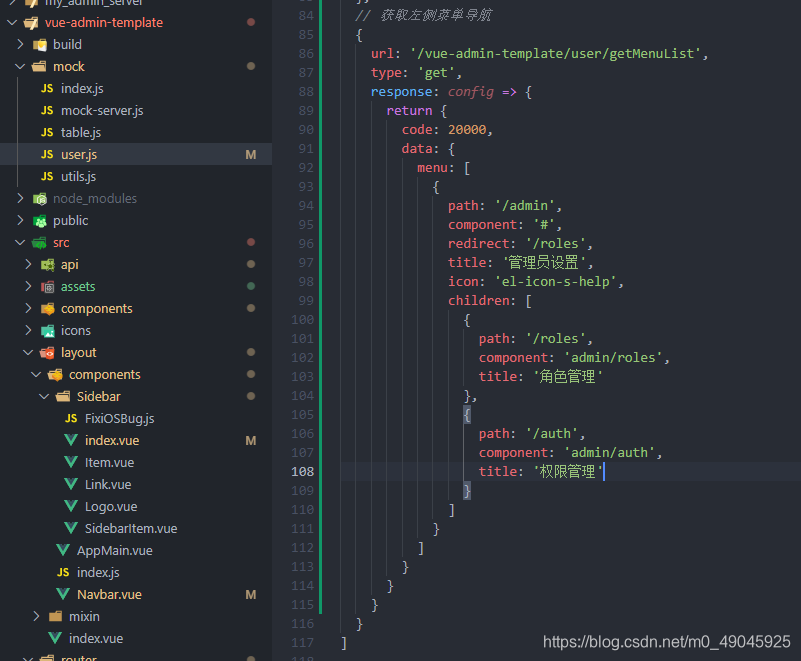This screenshot has width=801, height=661.
Task: Collapse the src folder chevron
Action: click(x=20, y=242)
